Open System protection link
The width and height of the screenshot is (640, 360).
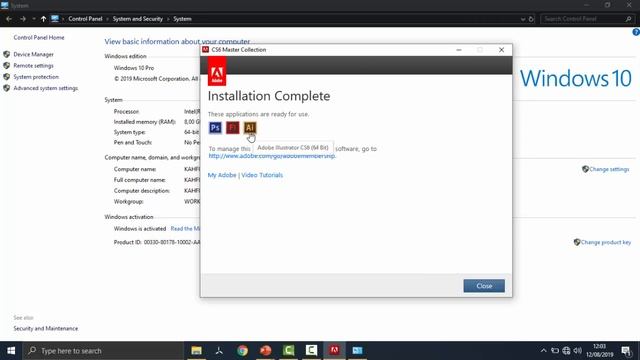36,77
